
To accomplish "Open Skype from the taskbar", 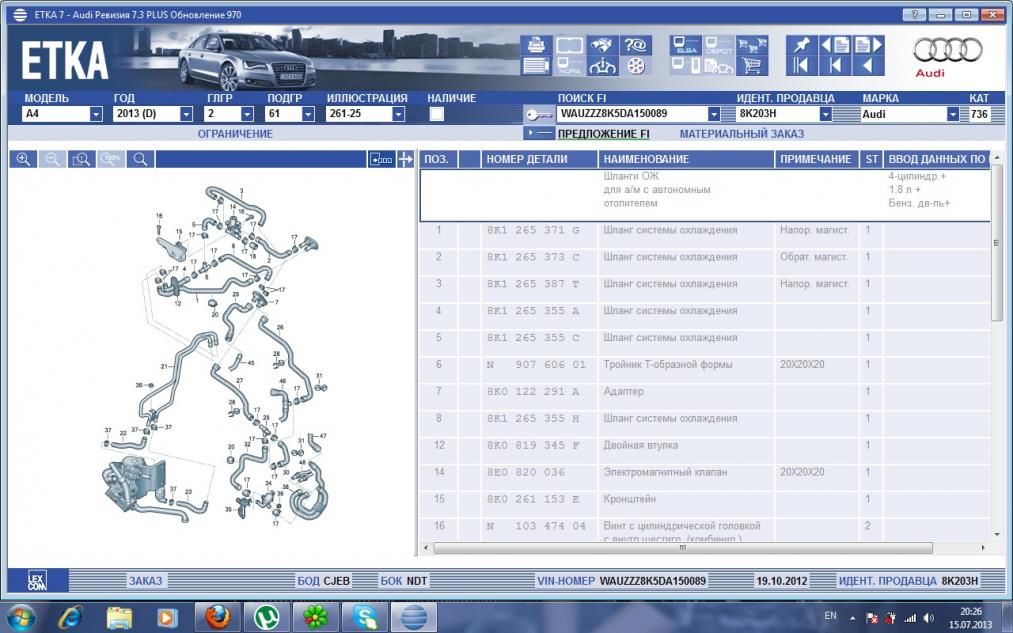I will tap(364, 617).
